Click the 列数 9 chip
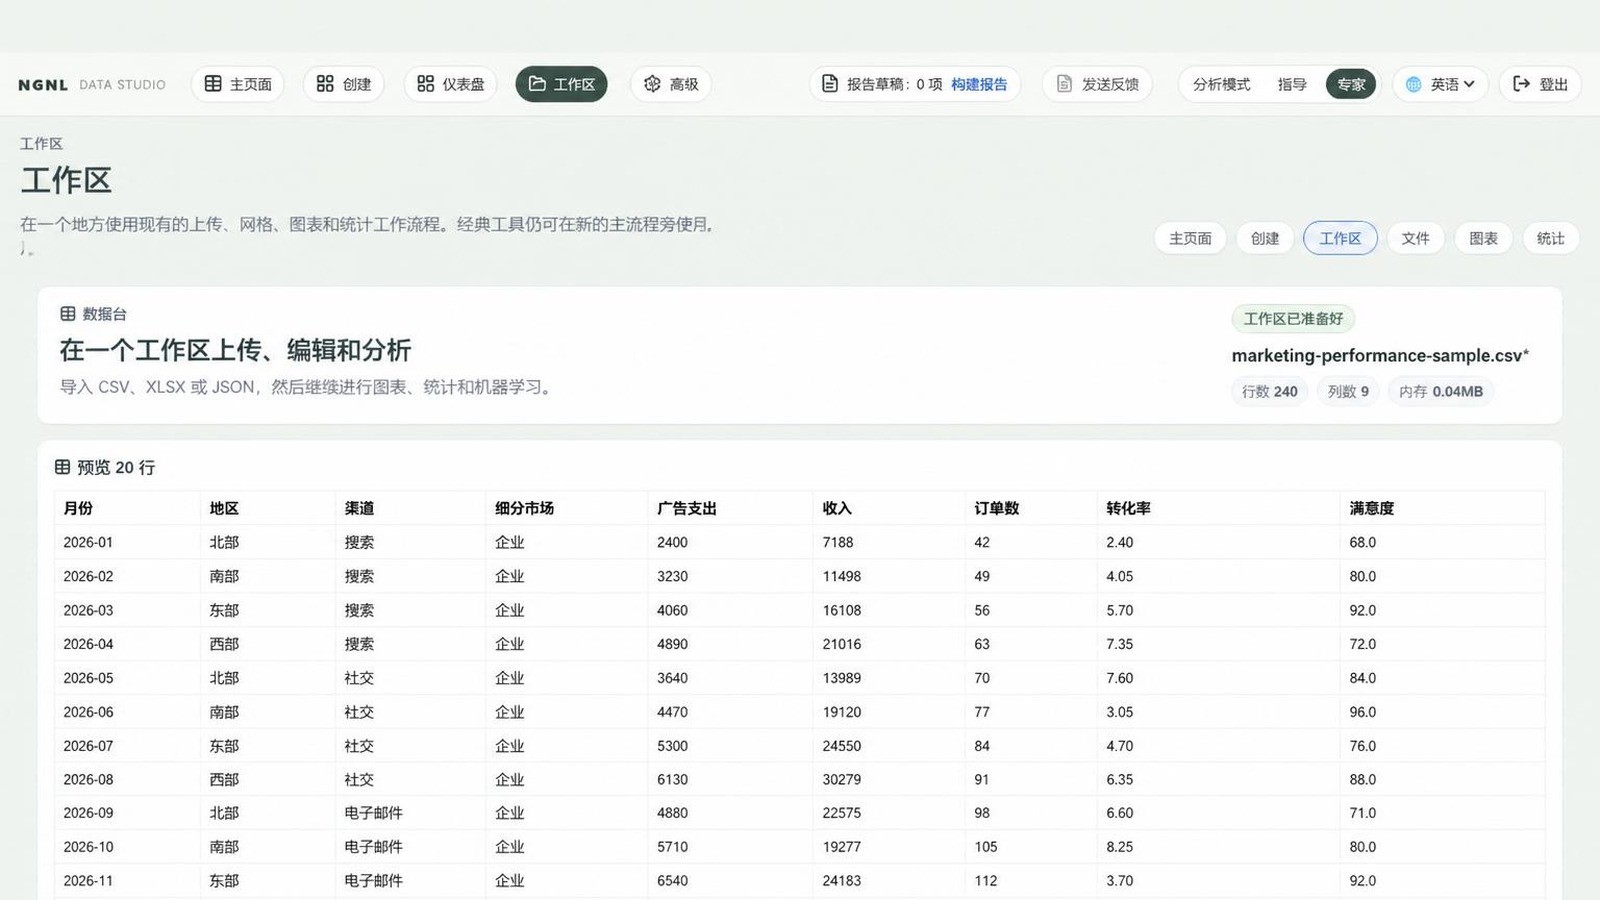This screenshot has height=900, width=1600. click(x=1348, y=391)
